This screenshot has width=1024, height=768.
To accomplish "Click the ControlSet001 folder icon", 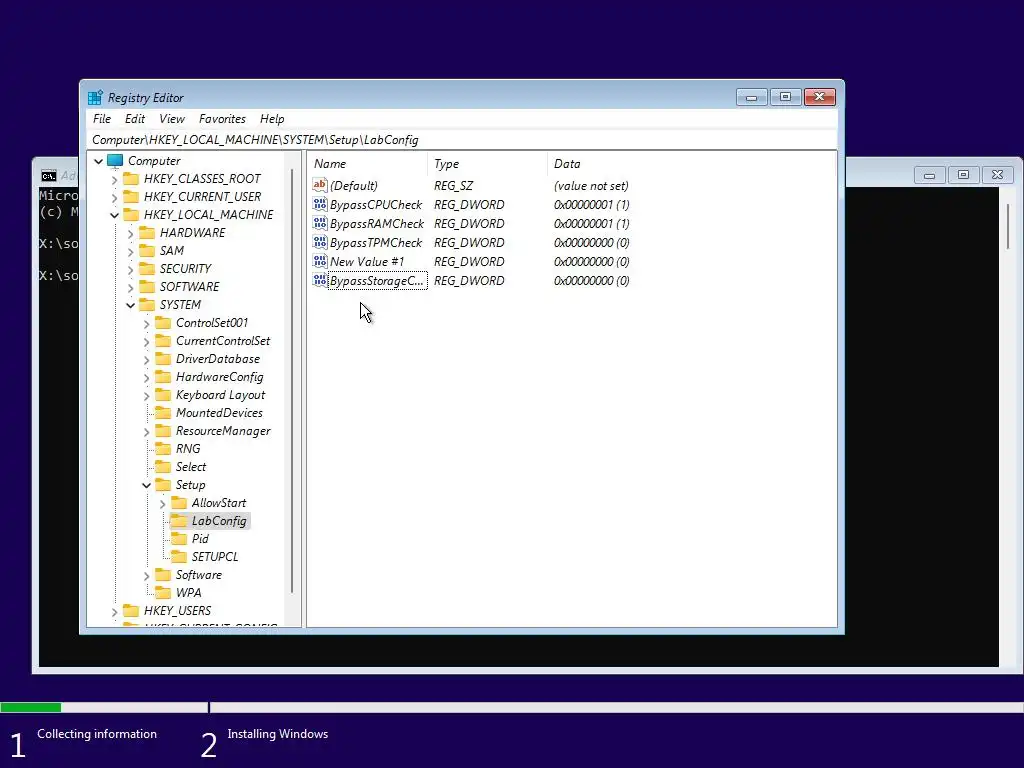I will tap(163, 323).
